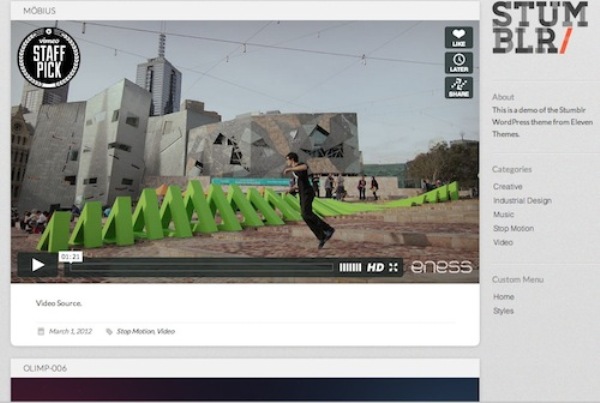
Task: Navigate to Home in Custom Menu
Action: pyautogui.click(x=504, y=297)
